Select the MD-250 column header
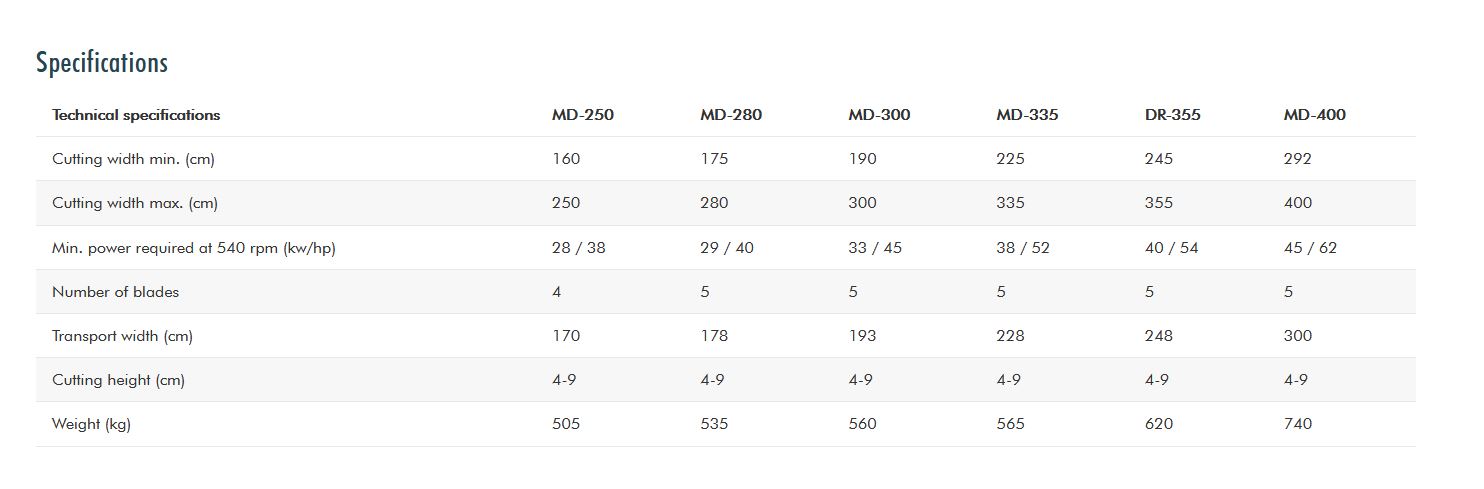1484x489 pixels. point(582,115)
